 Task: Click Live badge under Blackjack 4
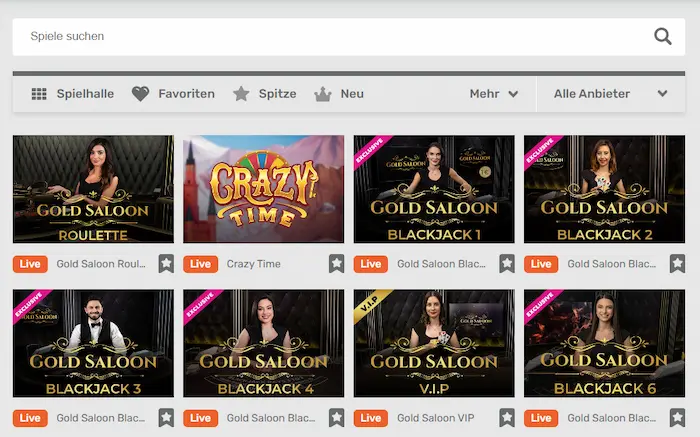200,418
